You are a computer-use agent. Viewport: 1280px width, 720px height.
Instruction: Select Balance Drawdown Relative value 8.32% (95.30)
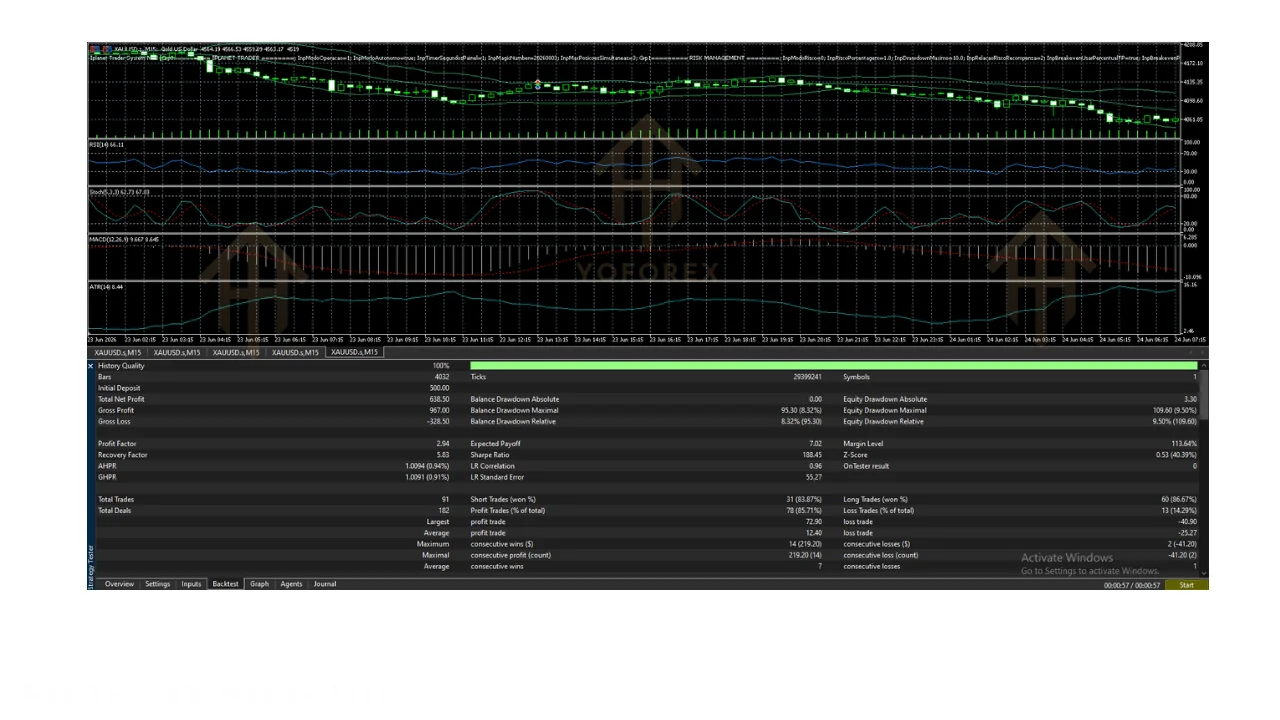[801, 421]
